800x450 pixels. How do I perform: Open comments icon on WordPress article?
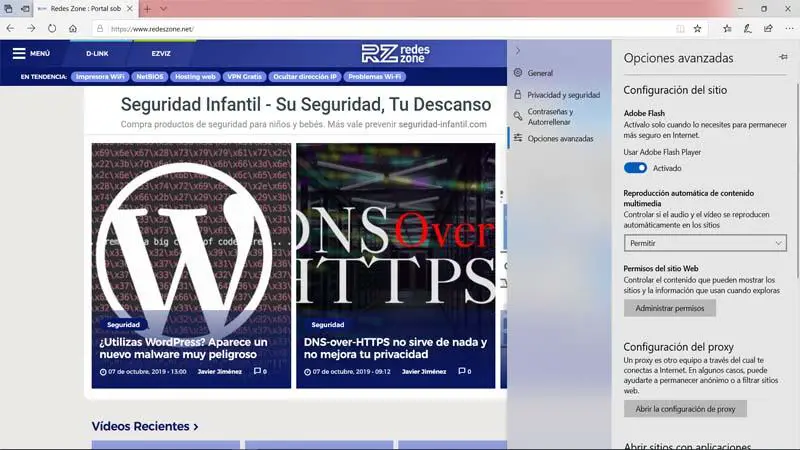click(260, 371)
